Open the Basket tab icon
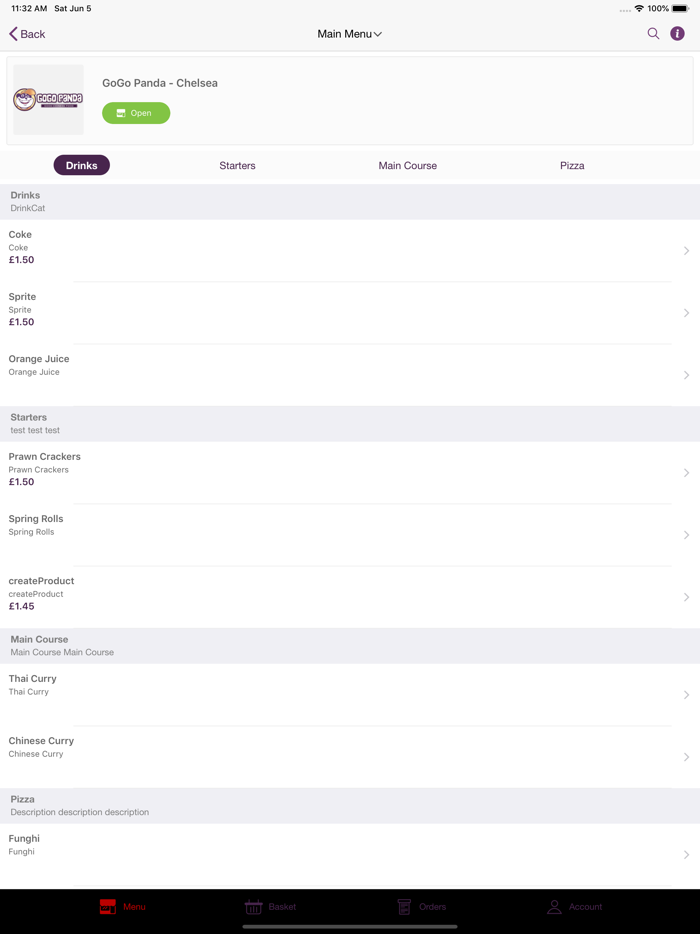 (x=254, y=907)
